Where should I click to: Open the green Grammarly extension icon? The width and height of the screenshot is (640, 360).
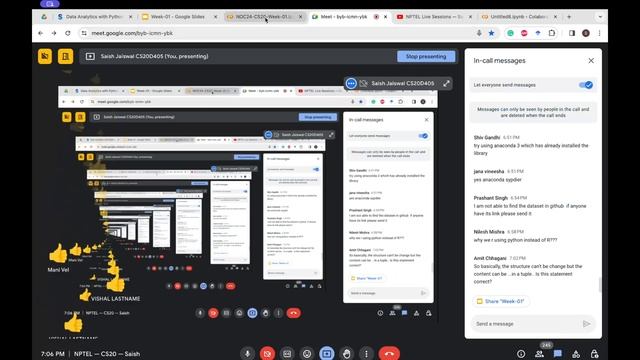point(510,33)
